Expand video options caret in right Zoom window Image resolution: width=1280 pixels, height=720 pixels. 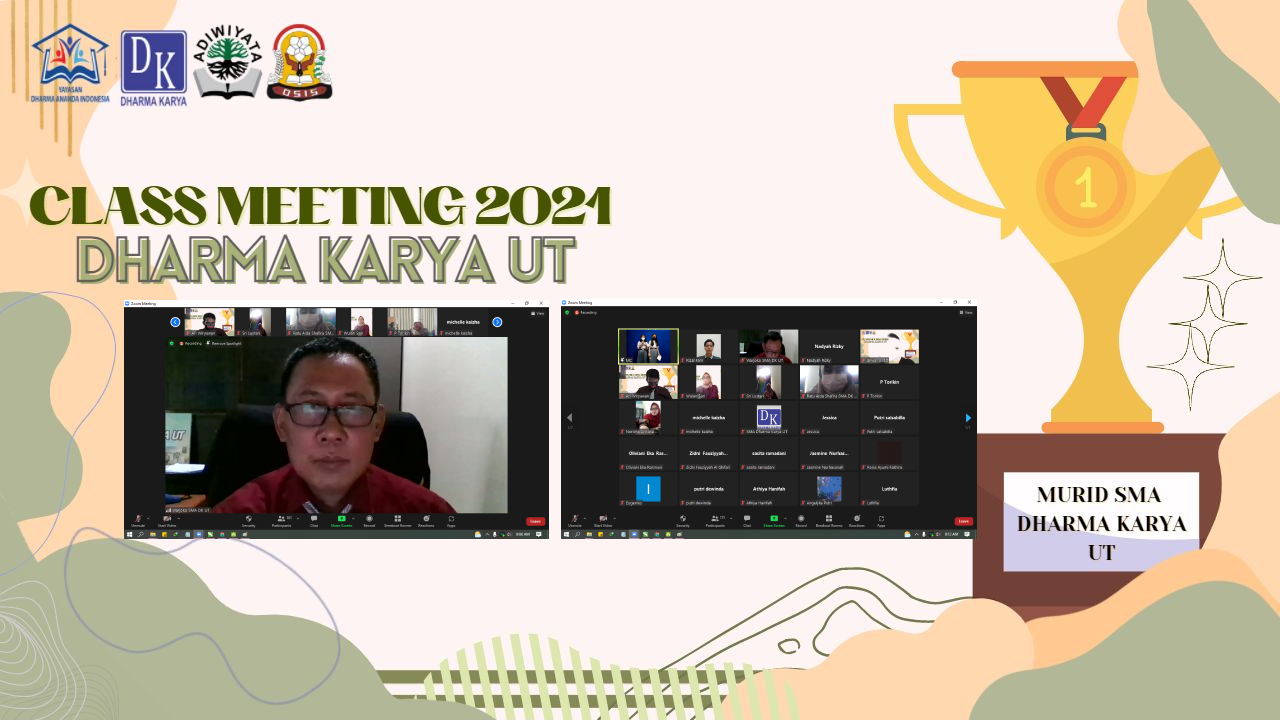[x=614, y=518]
